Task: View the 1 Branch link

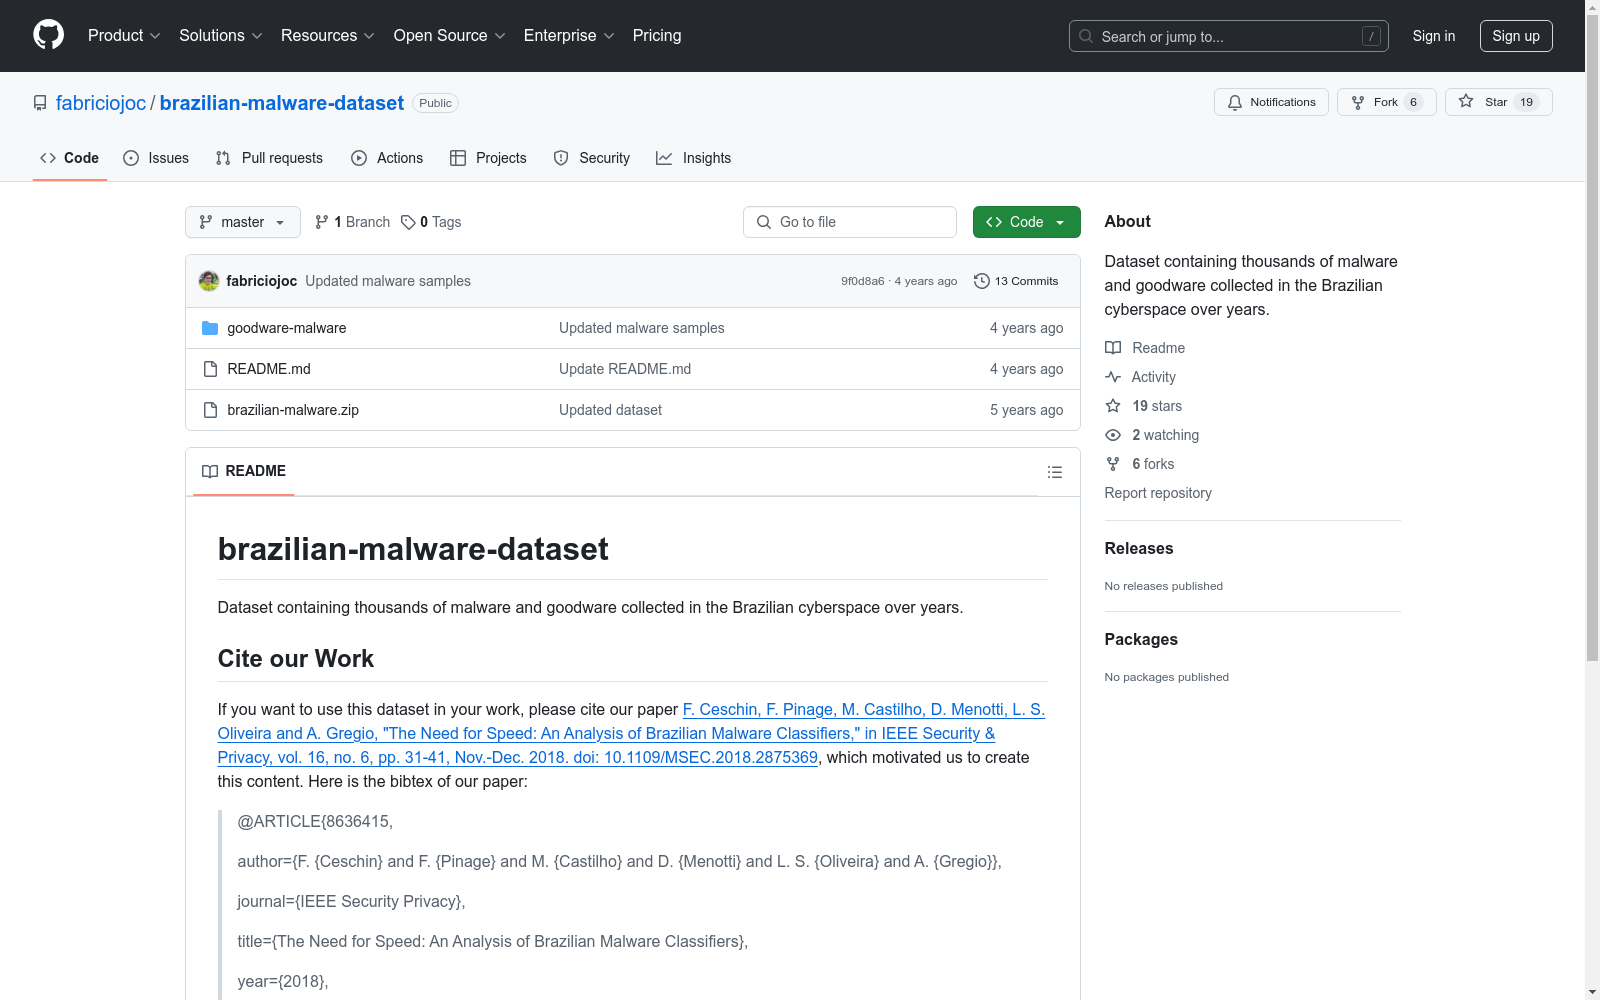Action: 352,222
